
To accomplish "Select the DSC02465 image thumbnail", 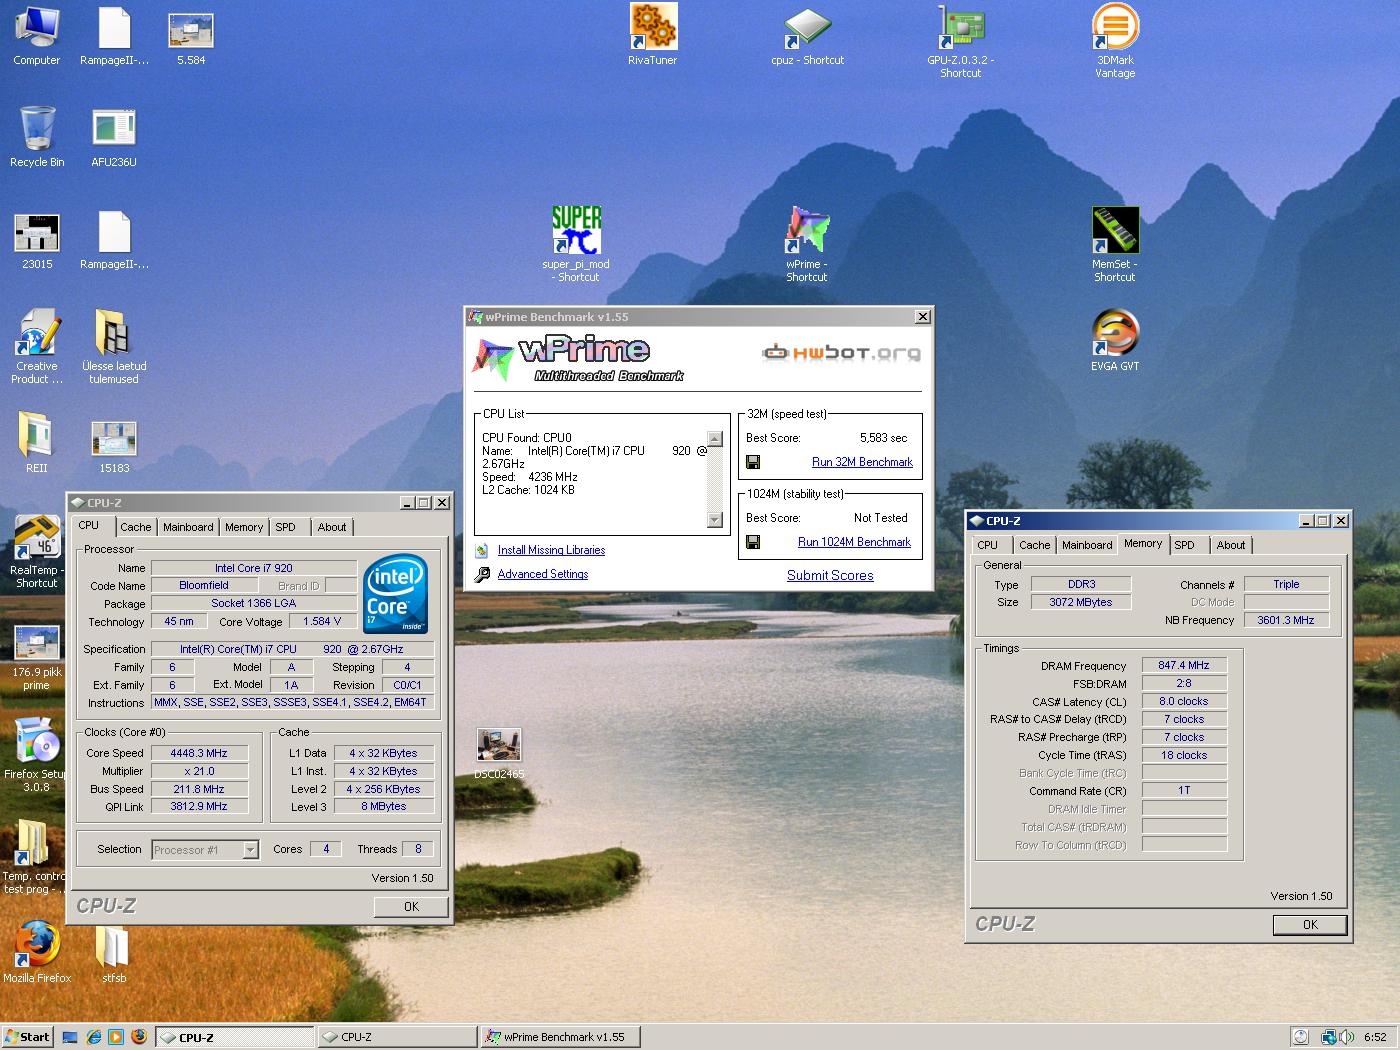I will (498, 755).
